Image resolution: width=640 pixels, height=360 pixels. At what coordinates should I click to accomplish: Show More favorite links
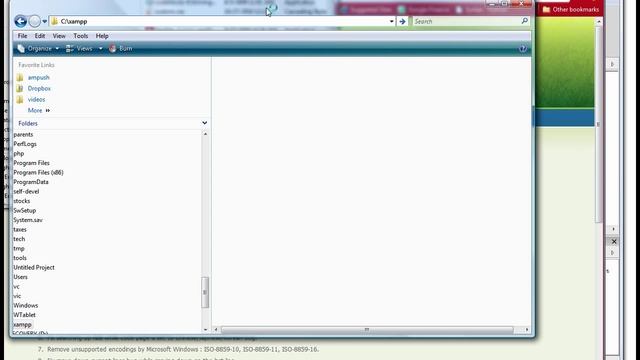(38, 111)
